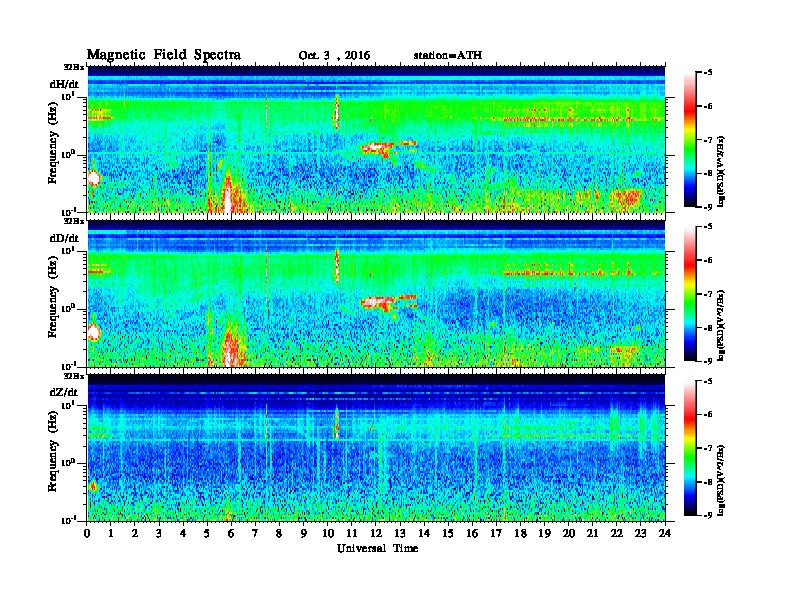Image resolution: width=792 pixels, height=612 pixels.
Task: Click the 10⁰ frequency tick of dD/dt panel
Action: 69,308
